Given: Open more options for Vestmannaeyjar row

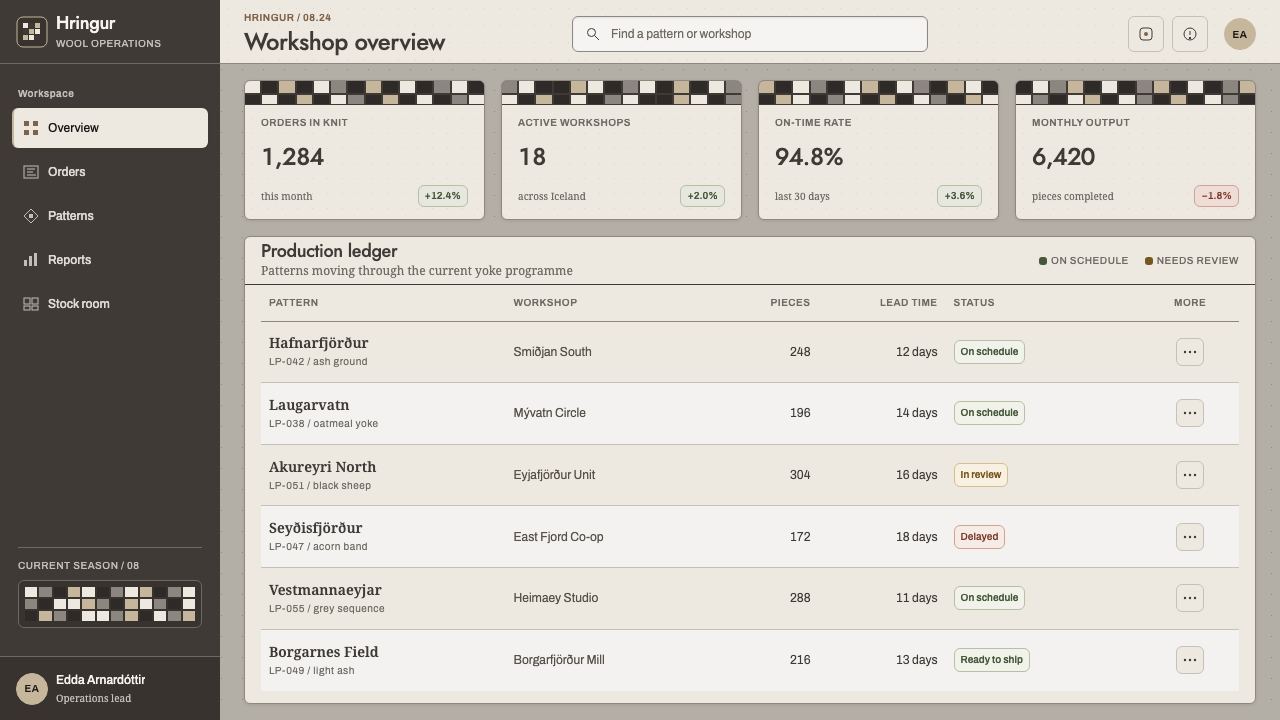Looking at the screenshot, I should tap(1190, 598).
